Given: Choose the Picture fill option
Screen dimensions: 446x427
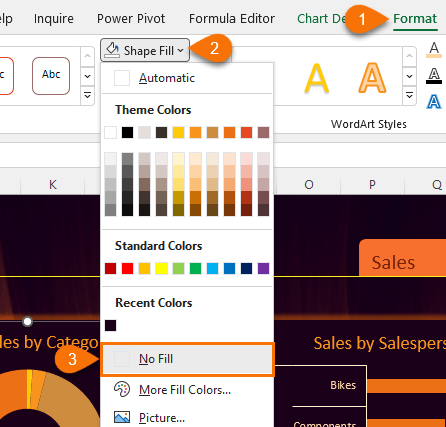Looking at the screenshot, I should (187, 417).
